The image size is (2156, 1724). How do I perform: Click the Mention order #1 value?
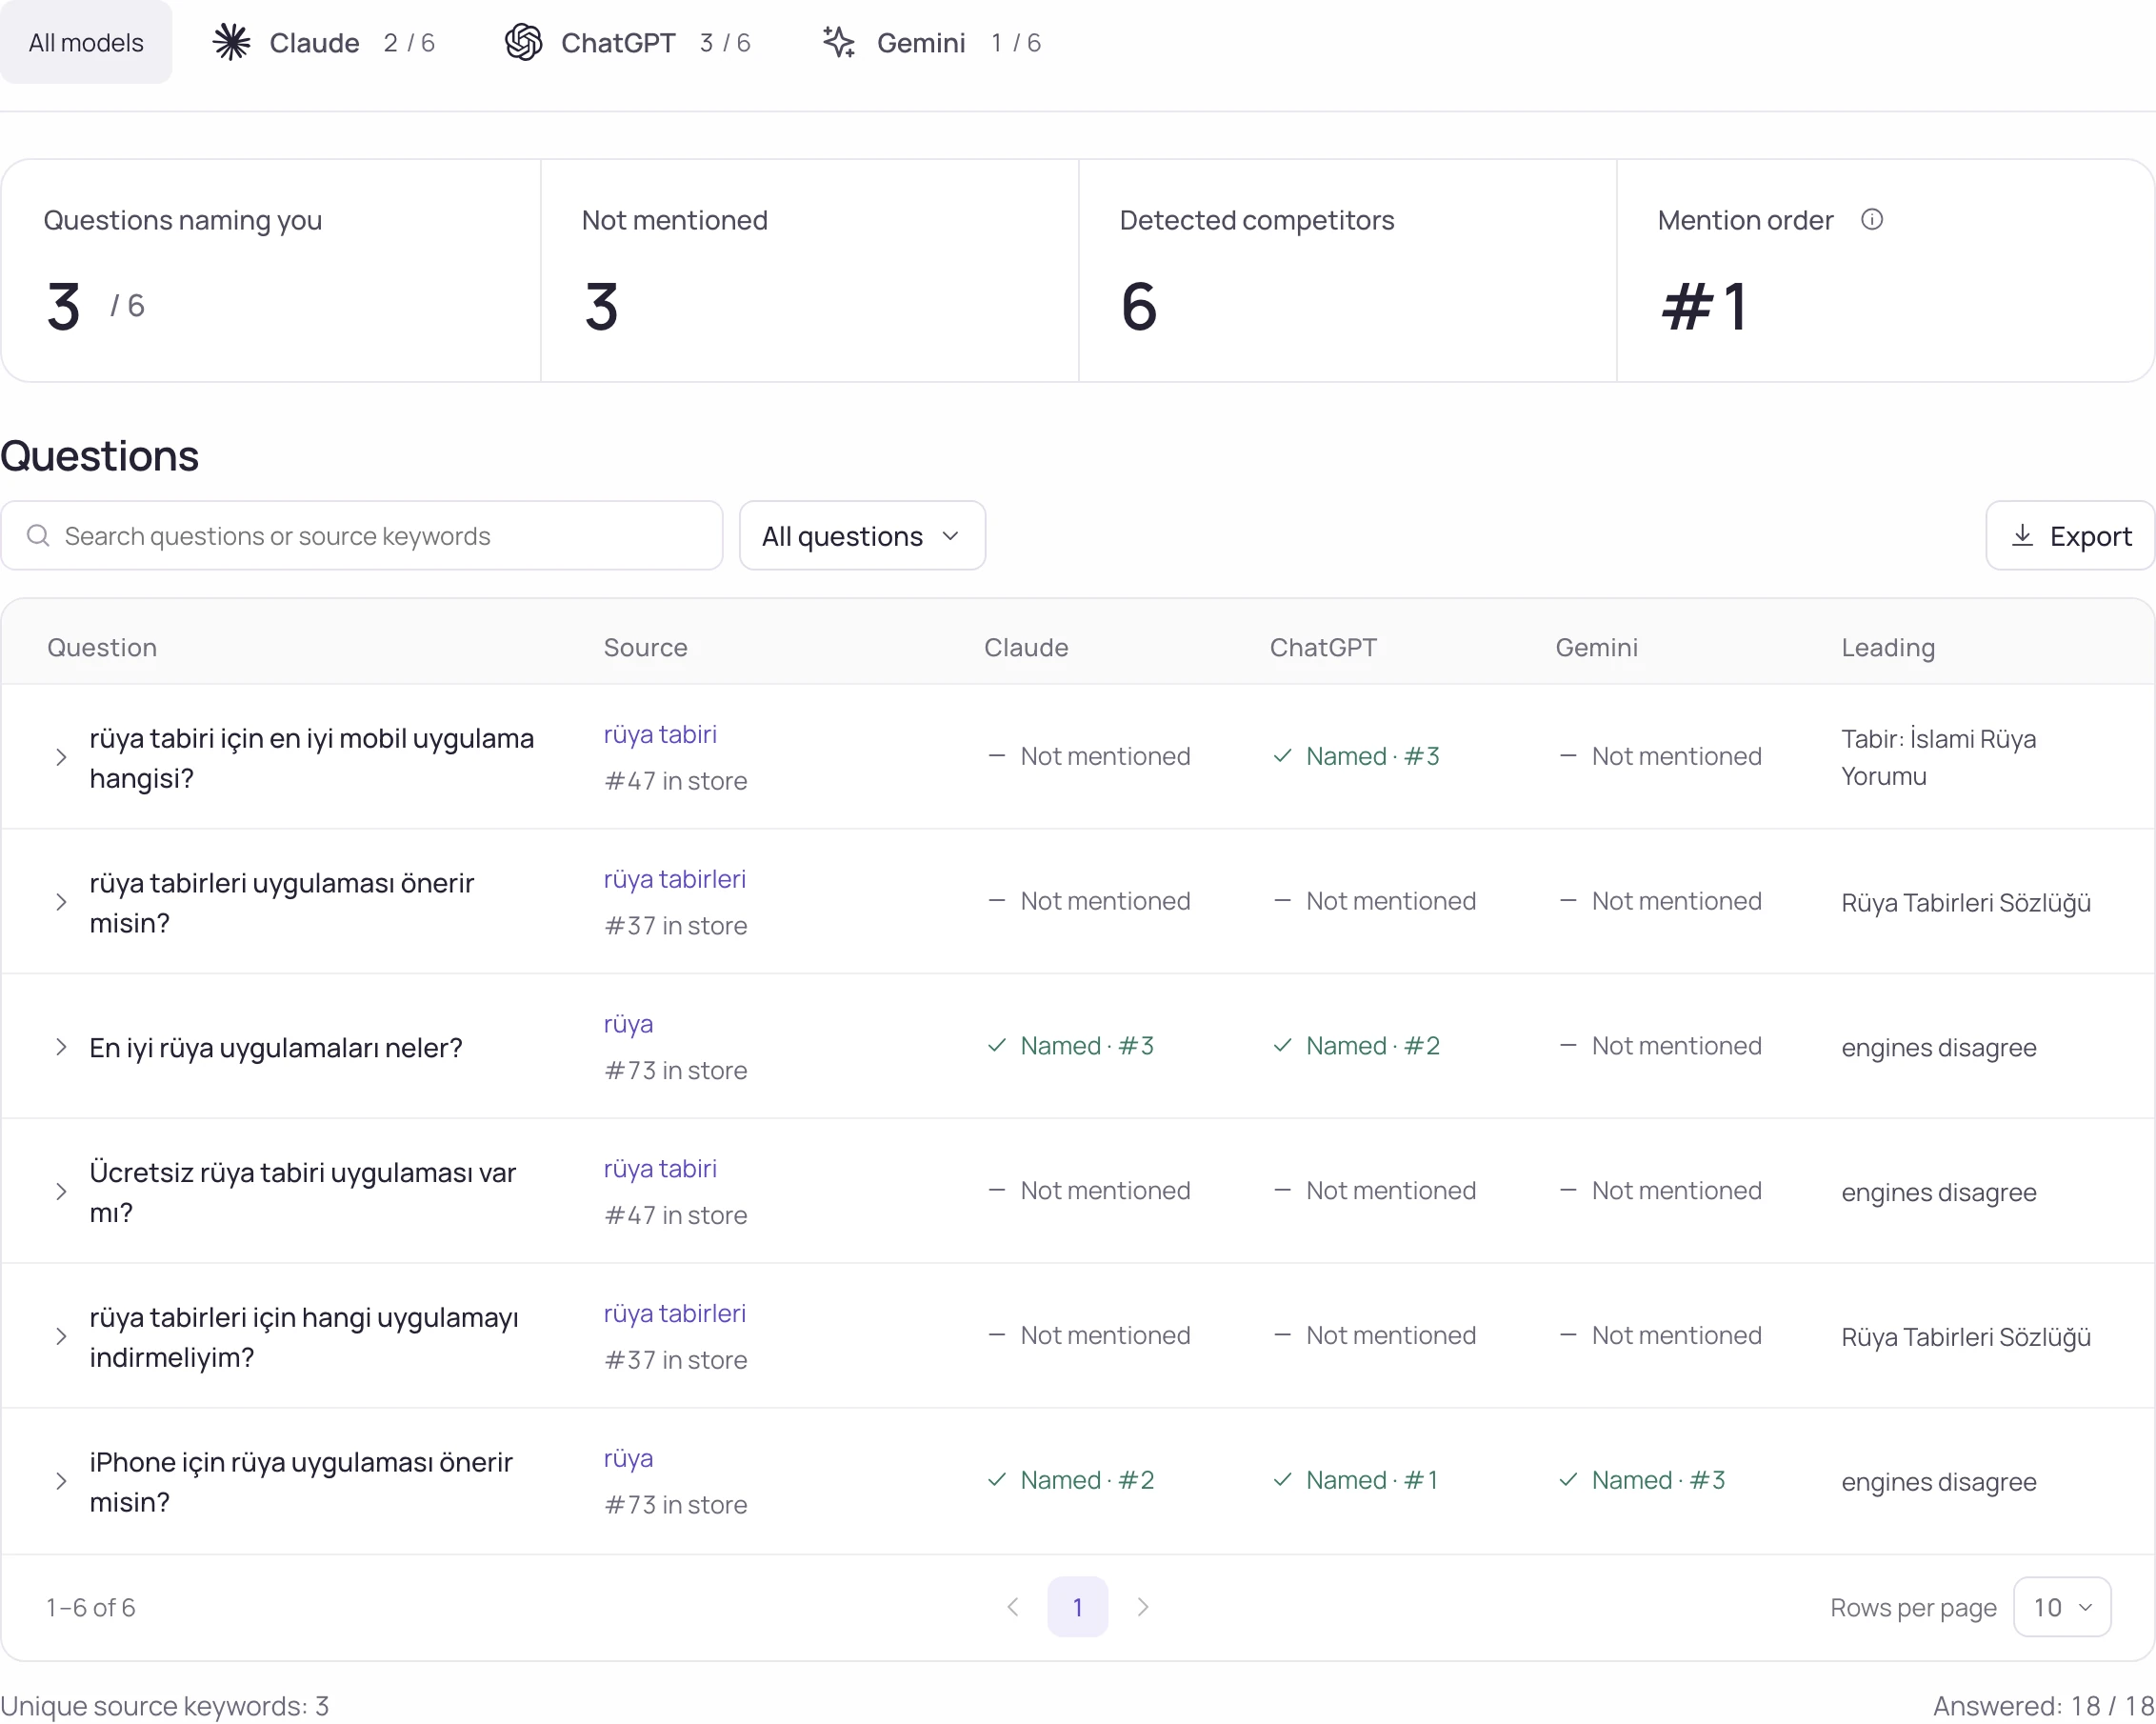click(x=1705, y=306)
